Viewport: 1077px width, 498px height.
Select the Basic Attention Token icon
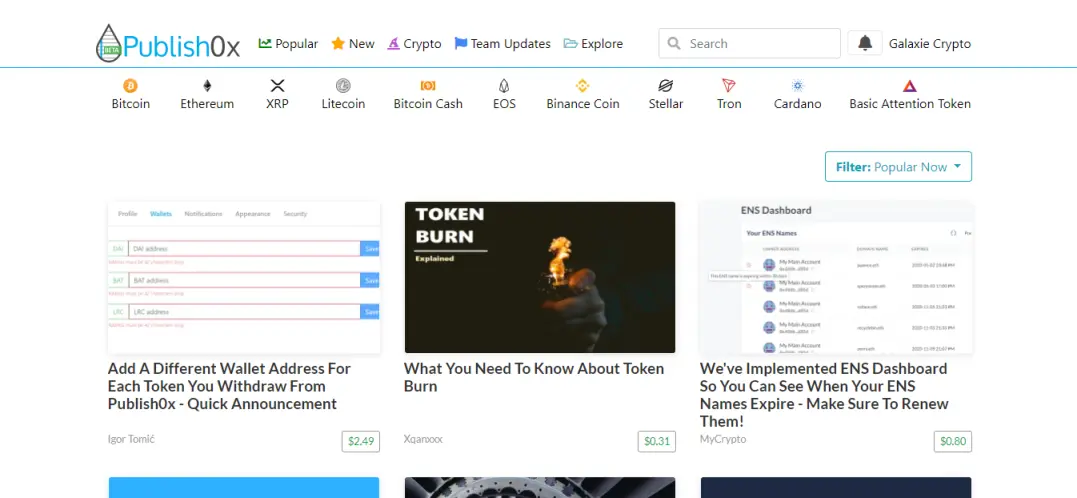(x=910, y=86)
